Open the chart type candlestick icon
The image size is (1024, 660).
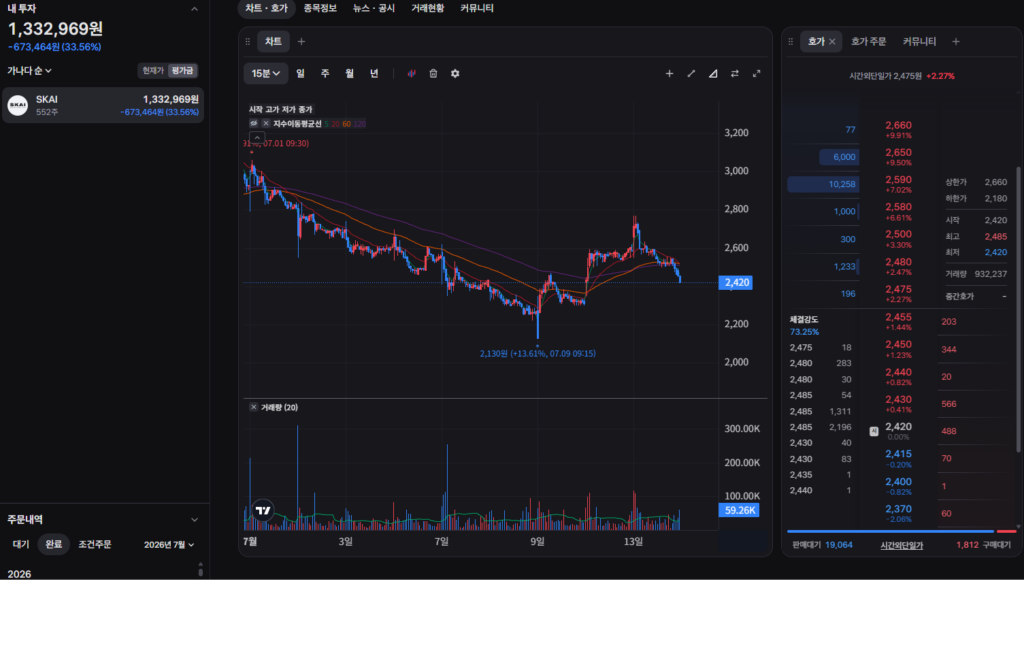411,74
